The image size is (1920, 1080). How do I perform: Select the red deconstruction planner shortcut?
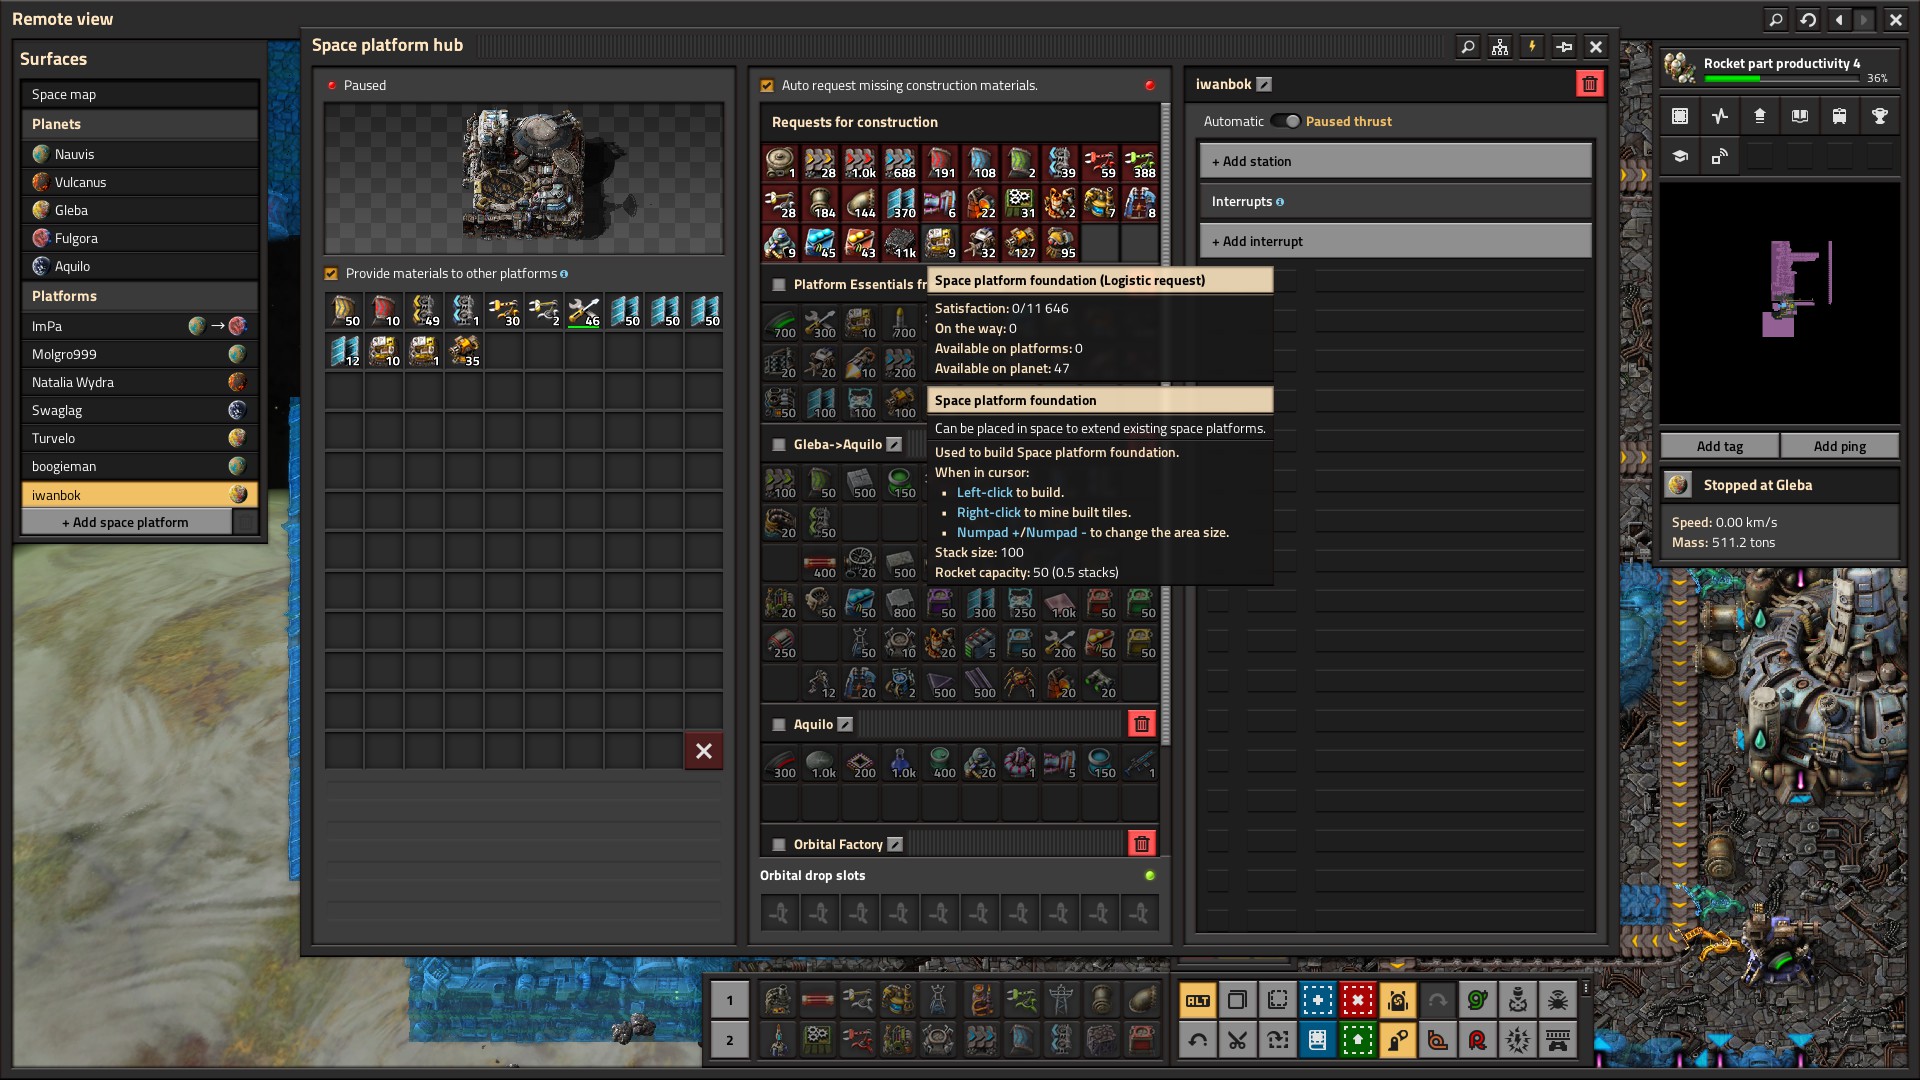pyautogui.click(x=1357, y=1000)
